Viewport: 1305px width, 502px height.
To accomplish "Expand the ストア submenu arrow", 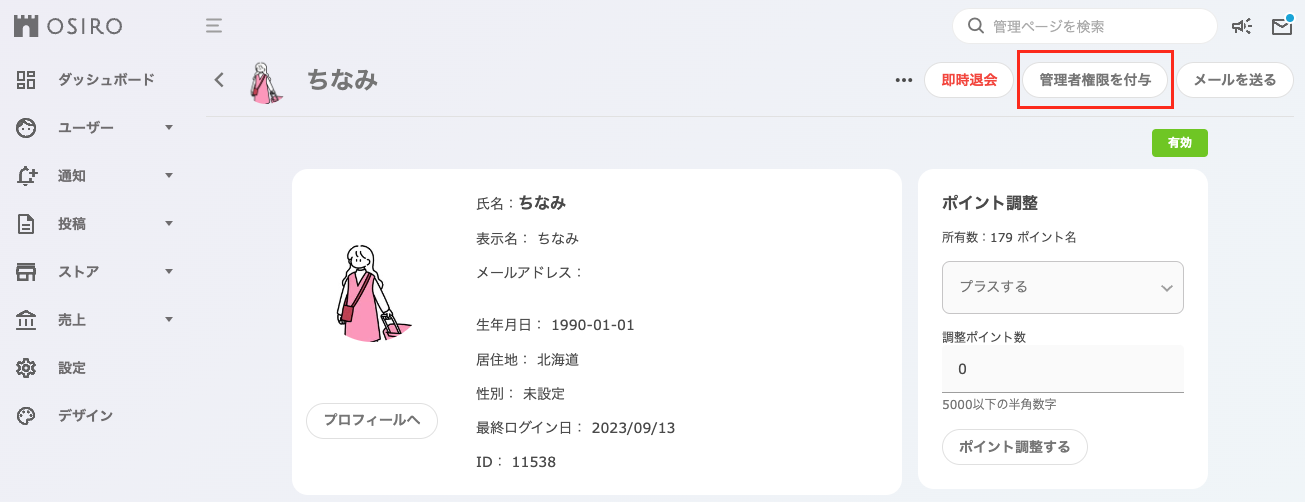I will click(x=169, y=272).
